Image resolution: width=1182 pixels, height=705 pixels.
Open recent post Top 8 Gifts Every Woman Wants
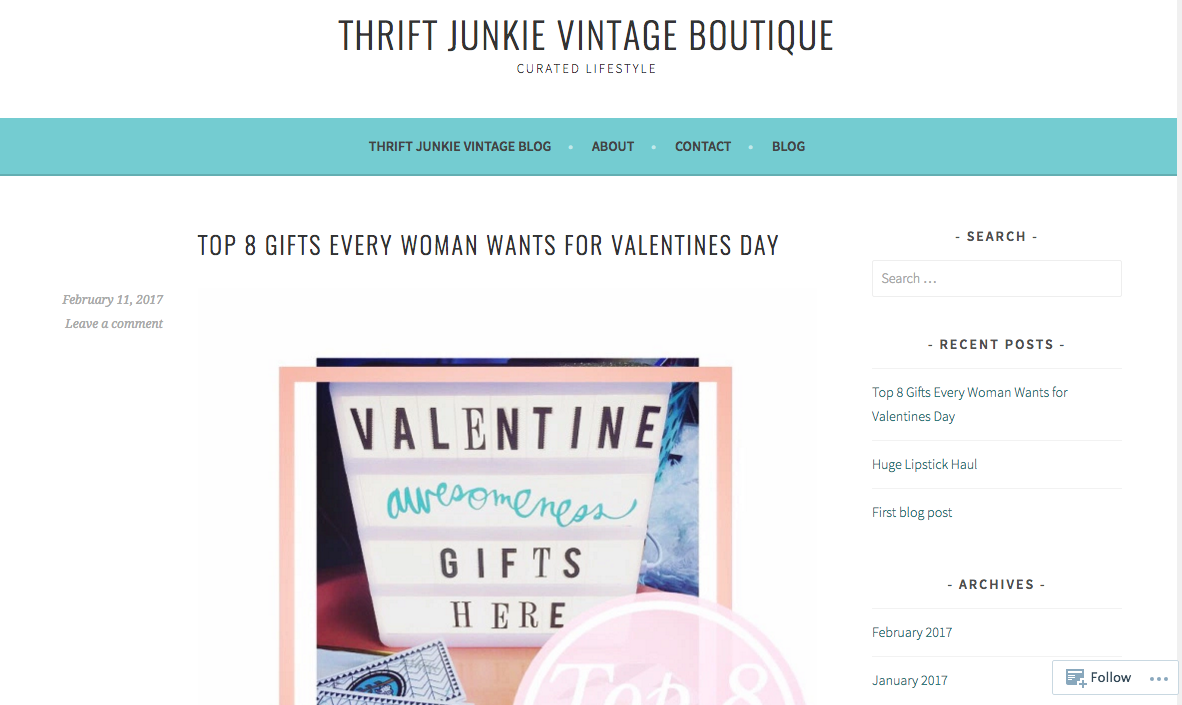pyautogui.click(x=969, y=404)
